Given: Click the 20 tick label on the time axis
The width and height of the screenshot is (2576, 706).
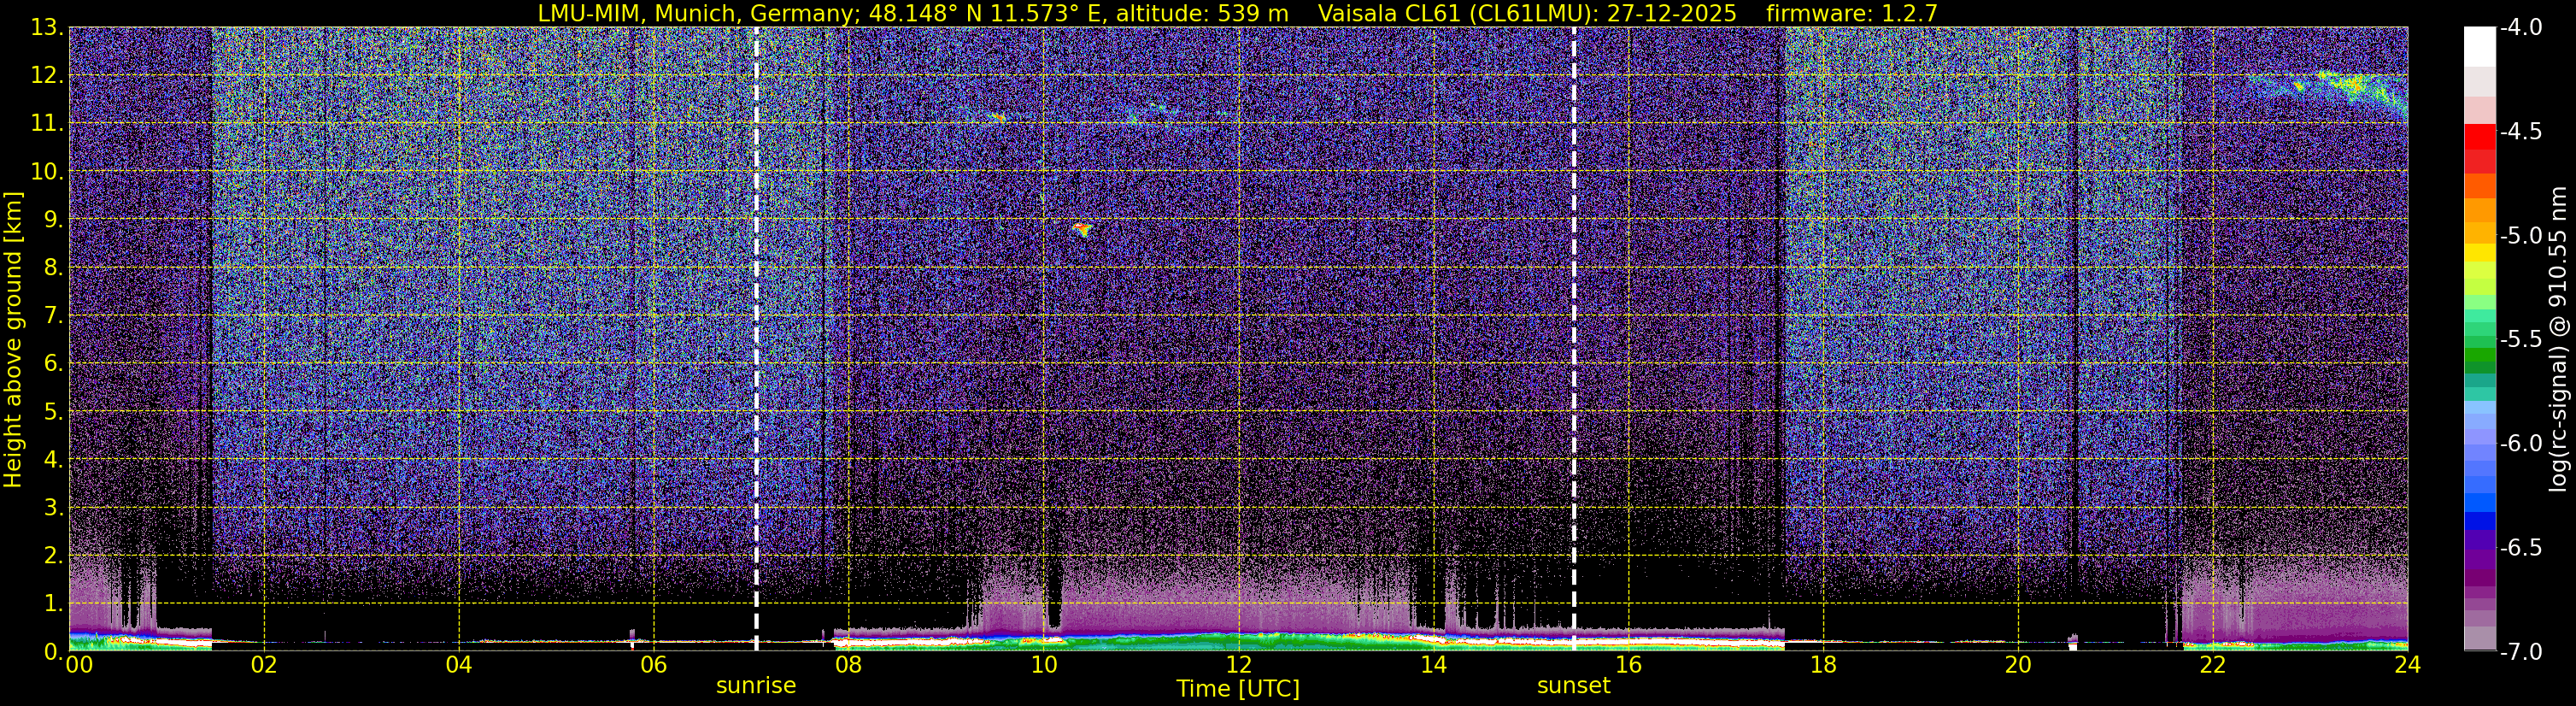Looking at the screenshot, I should pos(2018,665).
